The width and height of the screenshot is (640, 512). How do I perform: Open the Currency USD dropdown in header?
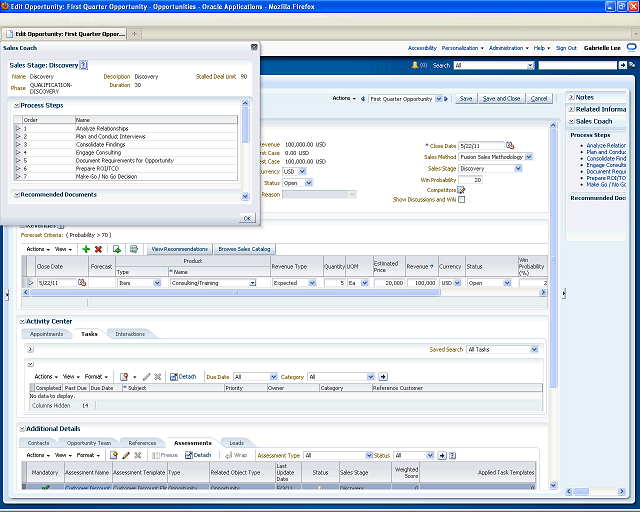302,171
